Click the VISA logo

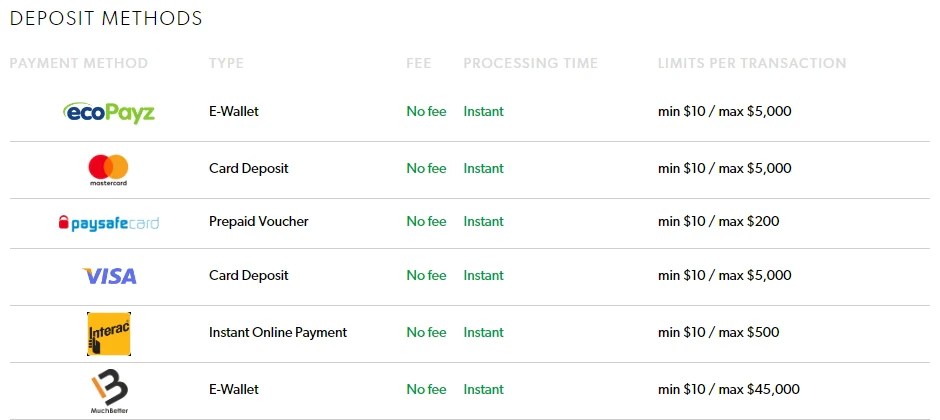click(109, 276)
